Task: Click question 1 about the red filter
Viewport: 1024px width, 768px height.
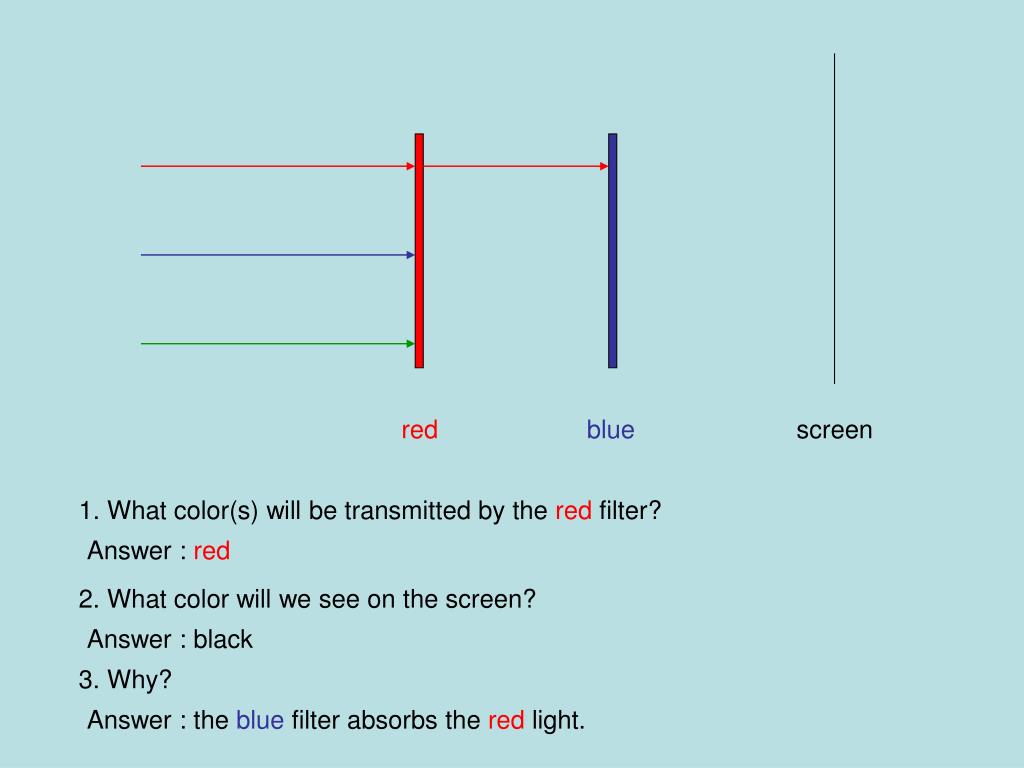Action: click(x=370, y=511)
